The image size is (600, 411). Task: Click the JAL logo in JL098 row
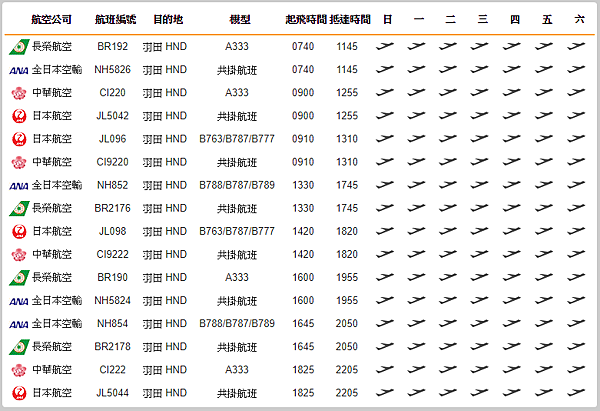[x=19, y=232]
